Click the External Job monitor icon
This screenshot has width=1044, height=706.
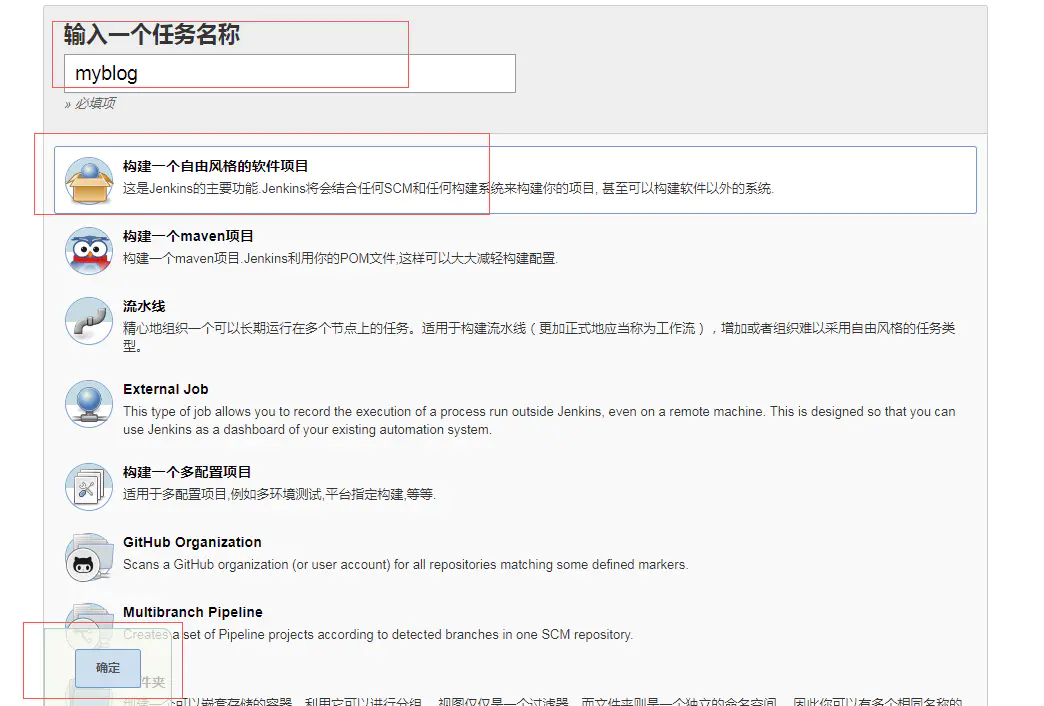point(89,404)
